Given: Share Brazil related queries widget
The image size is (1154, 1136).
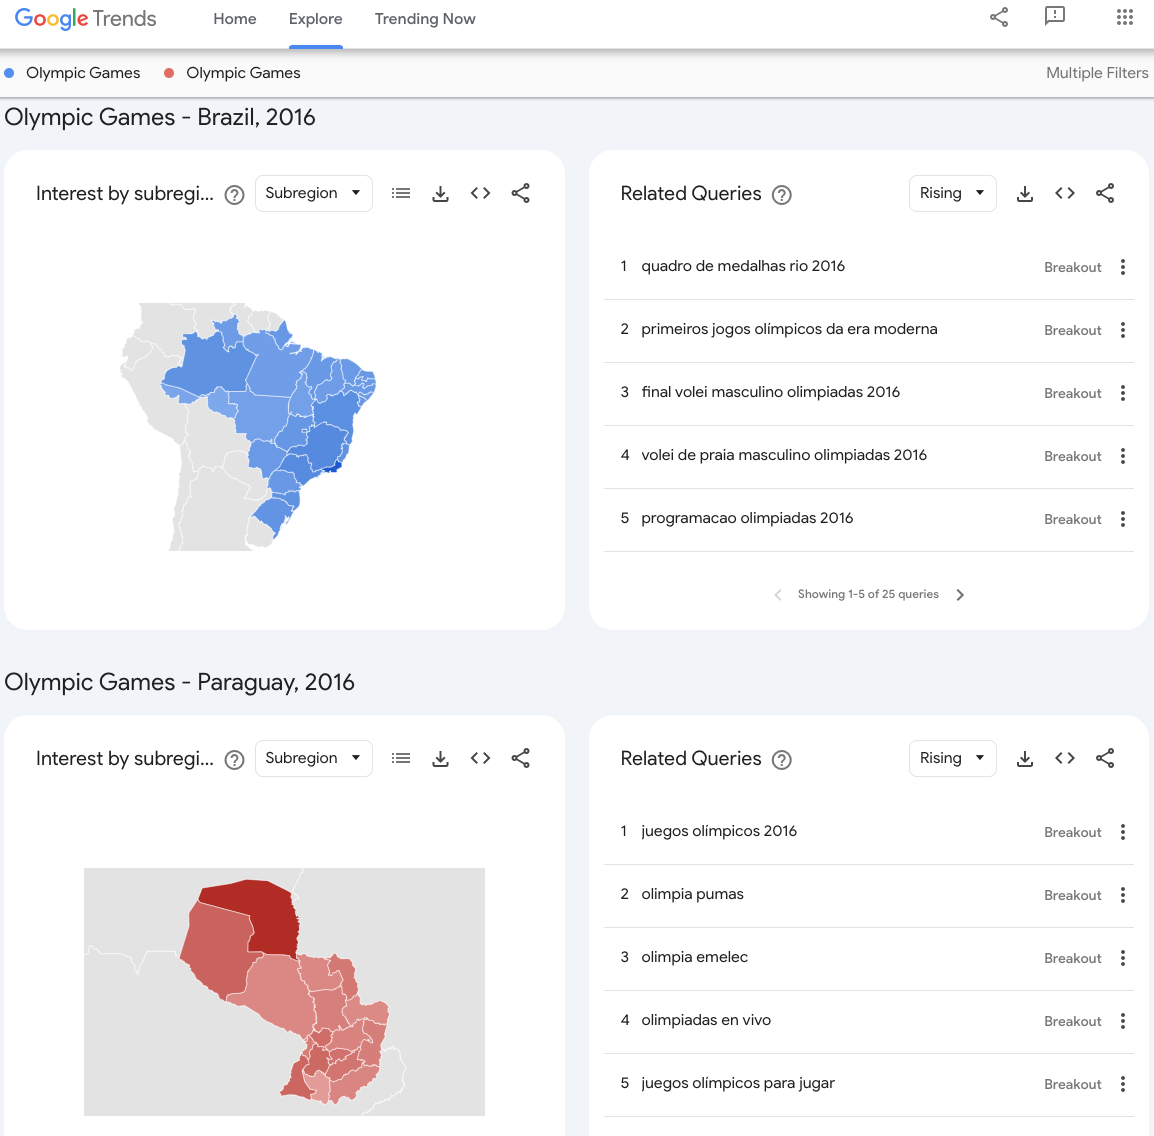Looking at the screenshot, I should click(1105, 194).
